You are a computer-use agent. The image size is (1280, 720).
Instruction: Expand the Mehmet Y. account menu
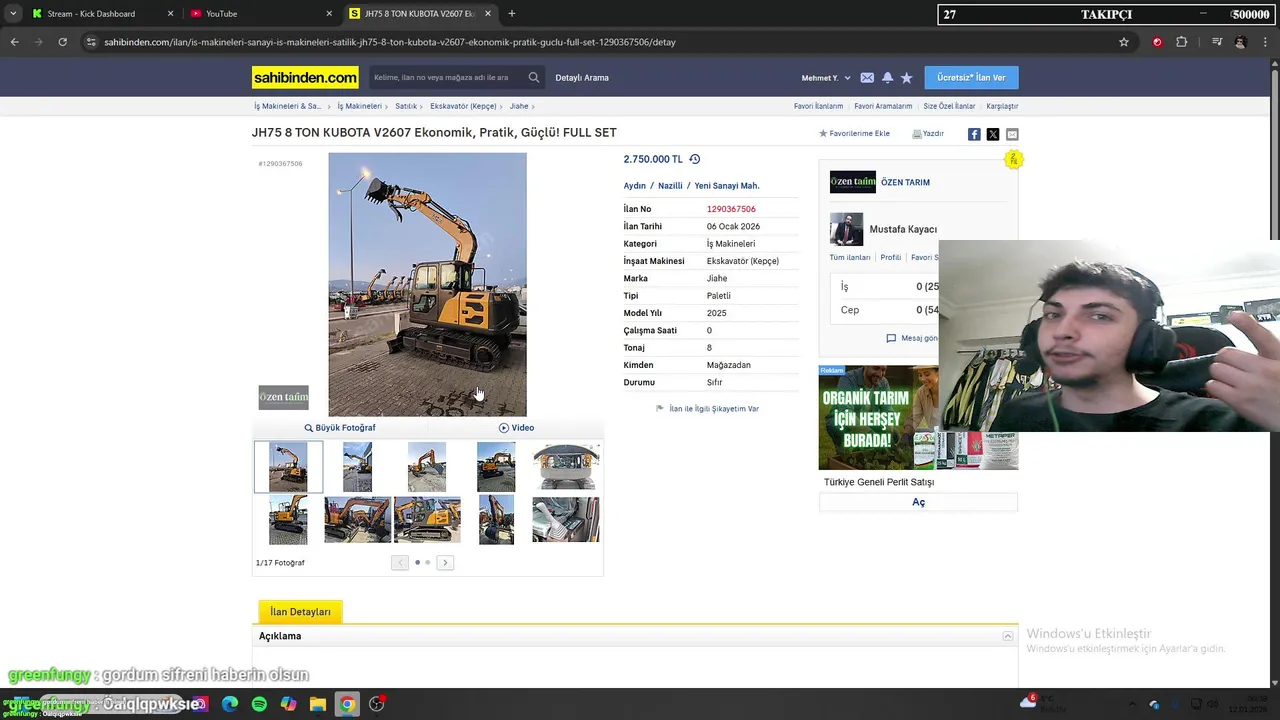click(x=826, y=78)
